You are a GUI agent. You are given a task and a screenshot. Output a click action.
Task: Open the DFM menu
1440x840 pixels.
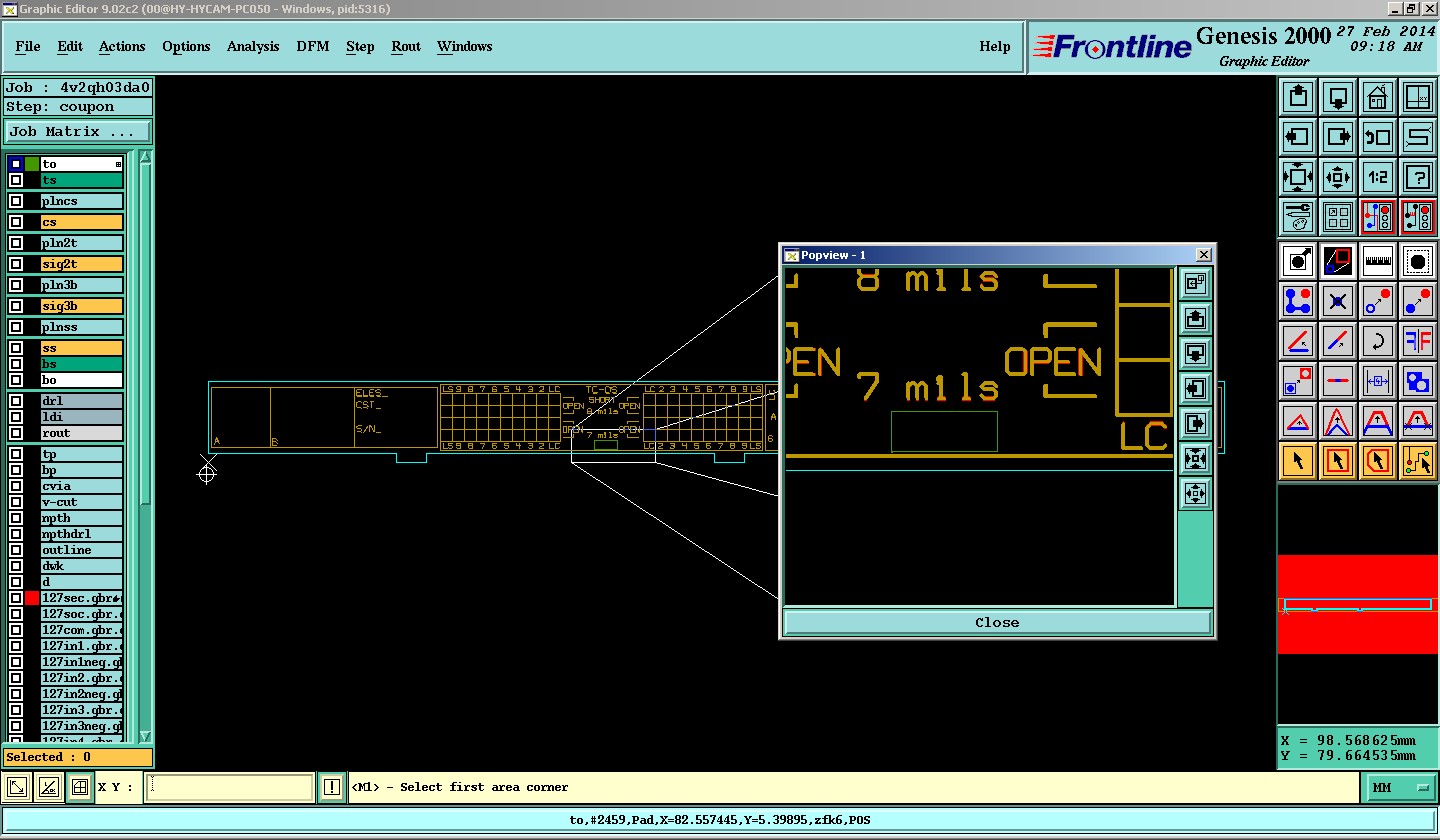(312, 47)
